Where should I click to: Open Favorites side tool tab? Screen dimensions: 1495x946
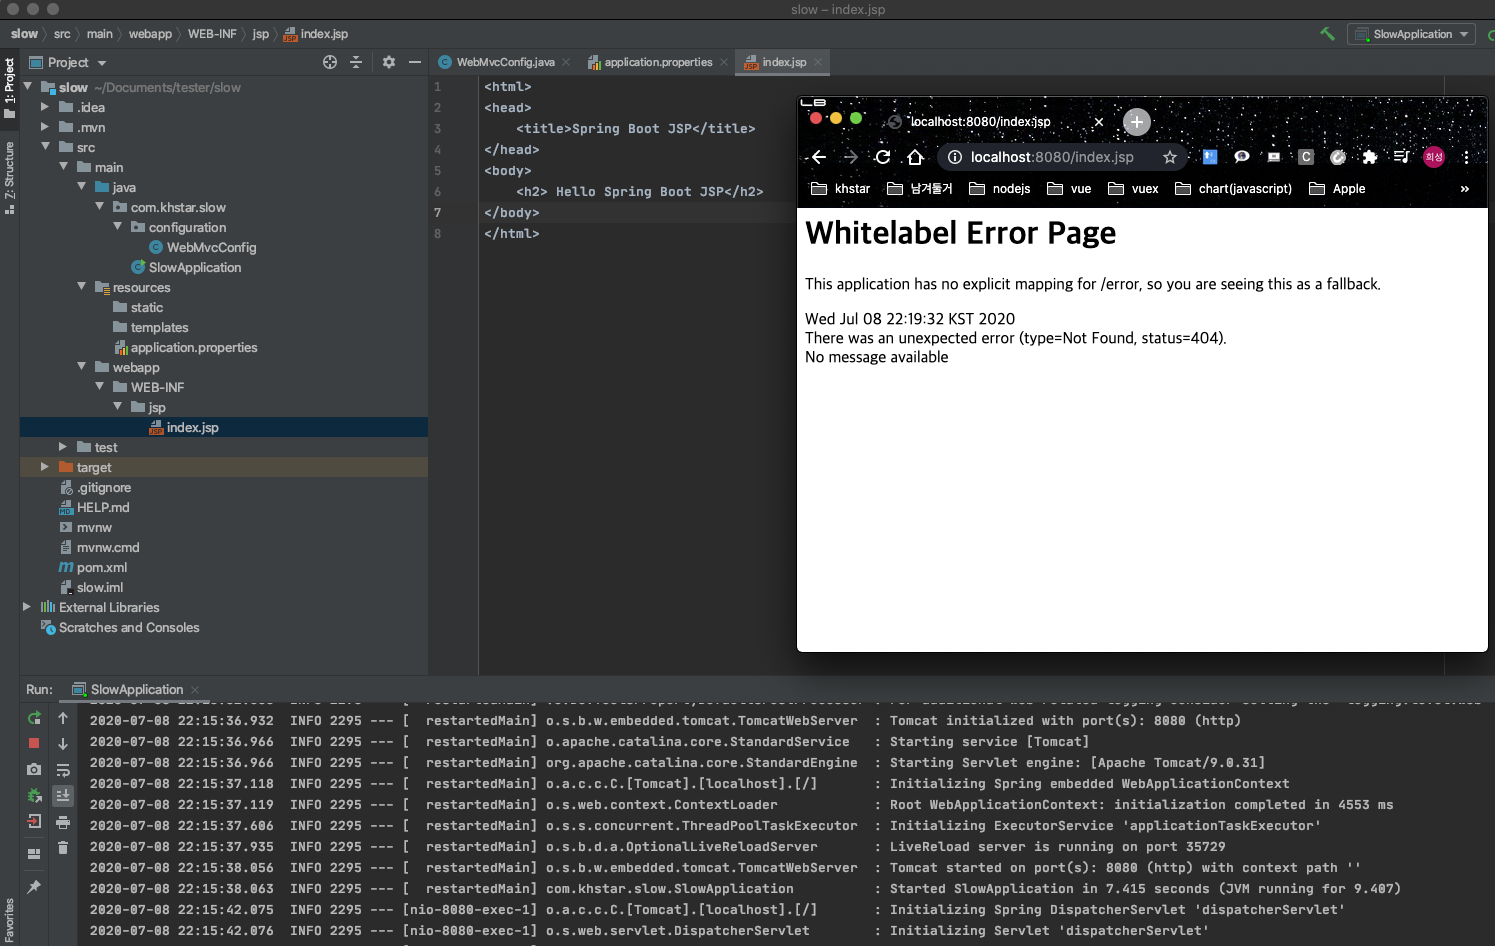(x=10, y=920)
